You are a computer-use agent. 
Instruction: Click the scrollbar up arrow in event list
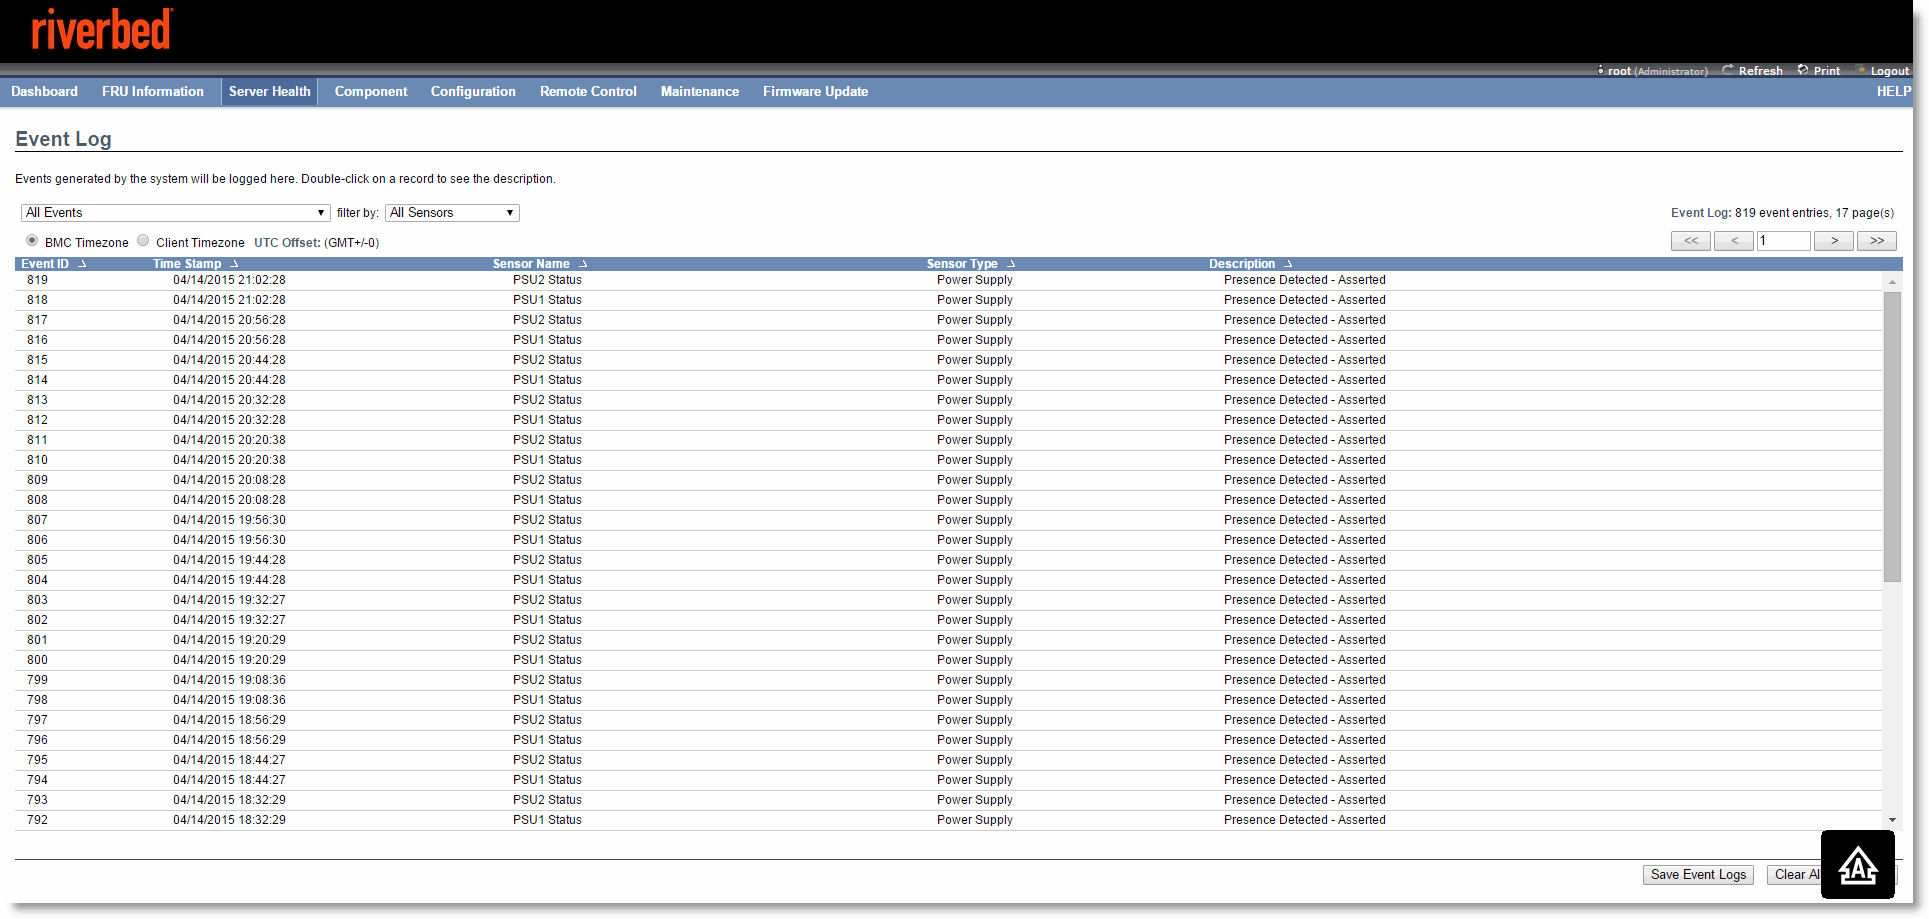(1892, 282)
